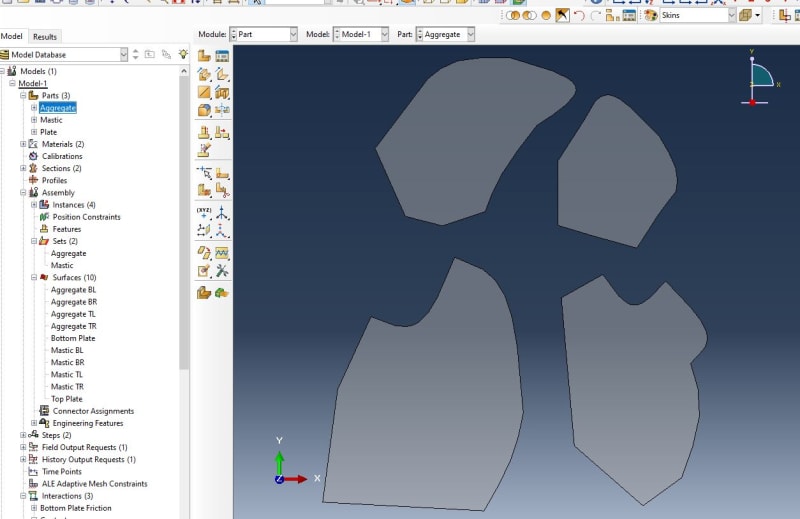The width and height of the screenshot is (800, 519).
Task: Select the Create Datum Plane tool
Action: point(204,231)
